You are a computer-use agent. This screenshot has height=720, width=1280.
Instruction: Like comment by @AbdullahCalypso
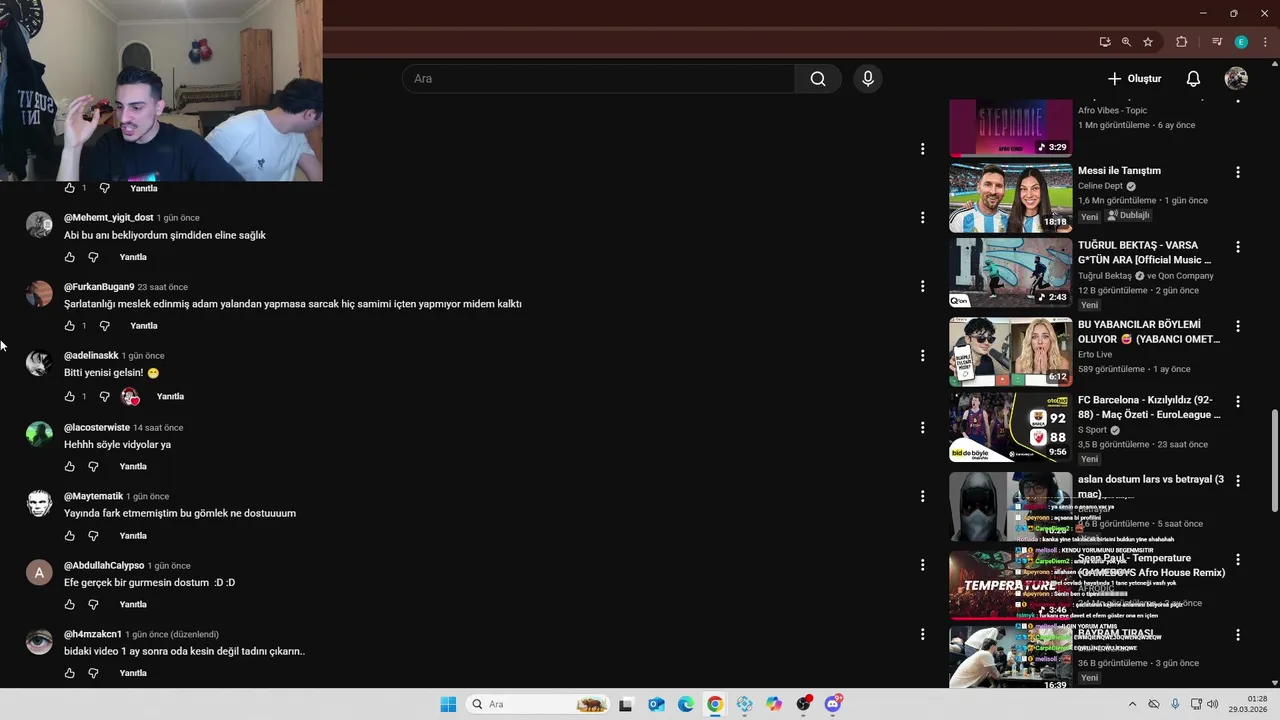pos(70,605)
